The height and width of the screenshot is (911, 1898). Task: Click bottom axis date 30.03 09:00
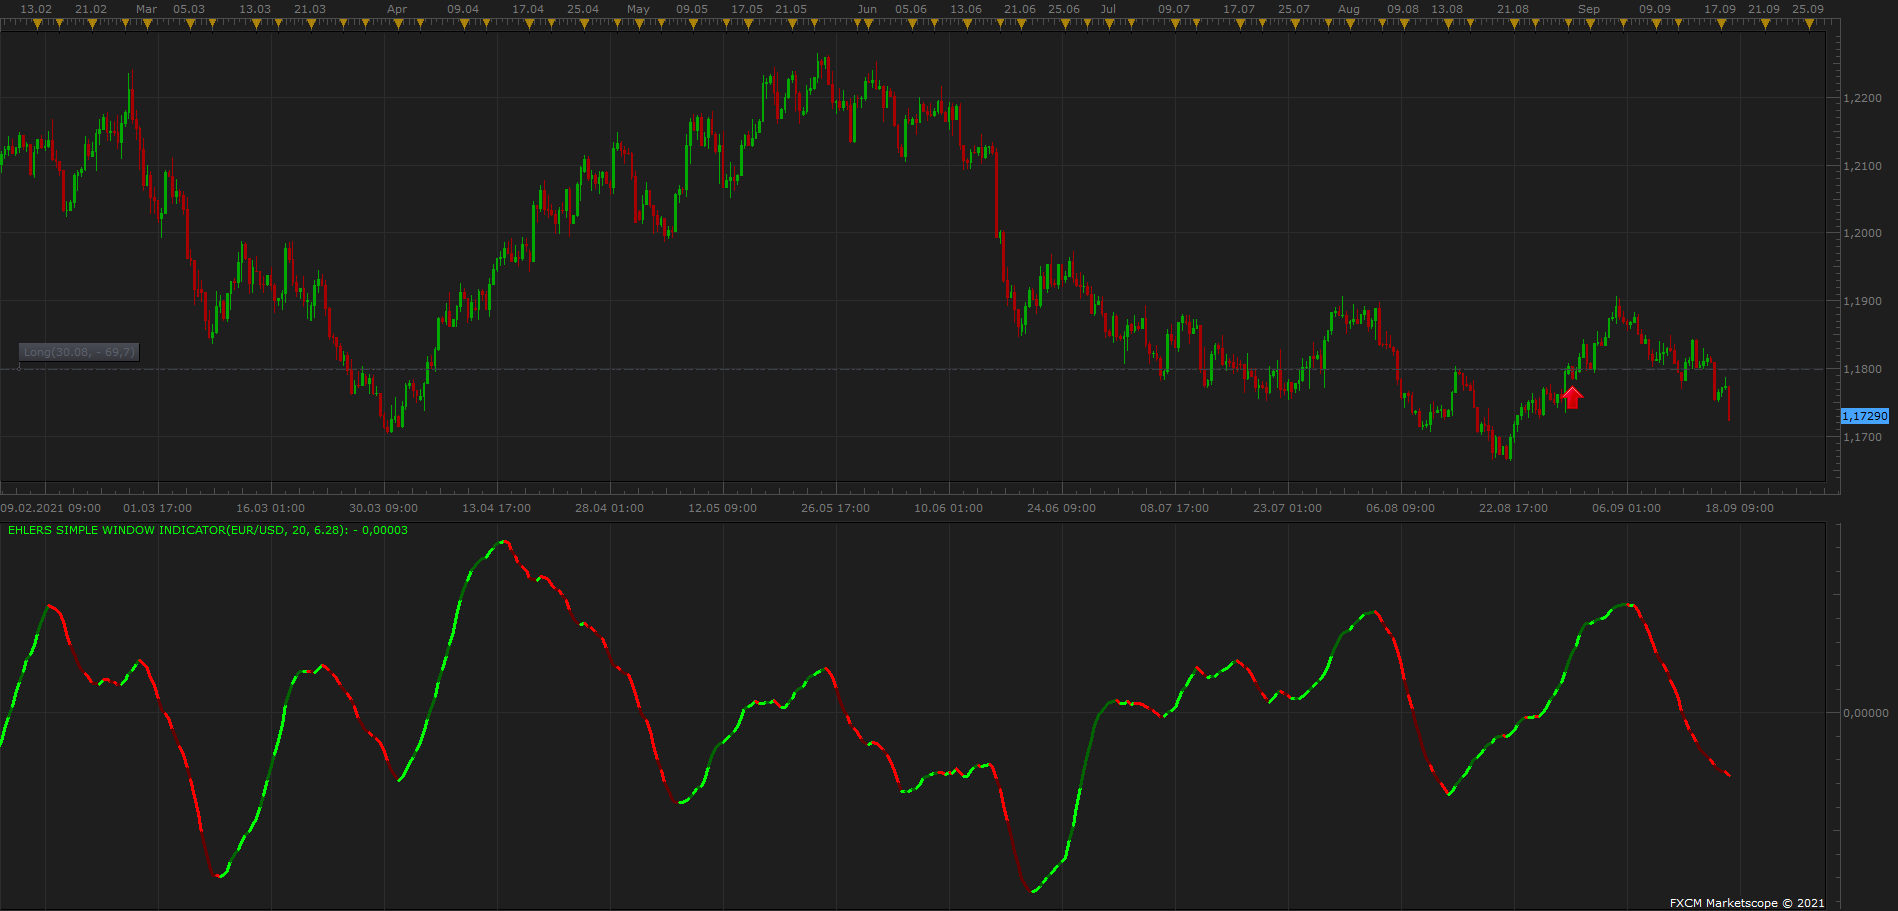384,508
